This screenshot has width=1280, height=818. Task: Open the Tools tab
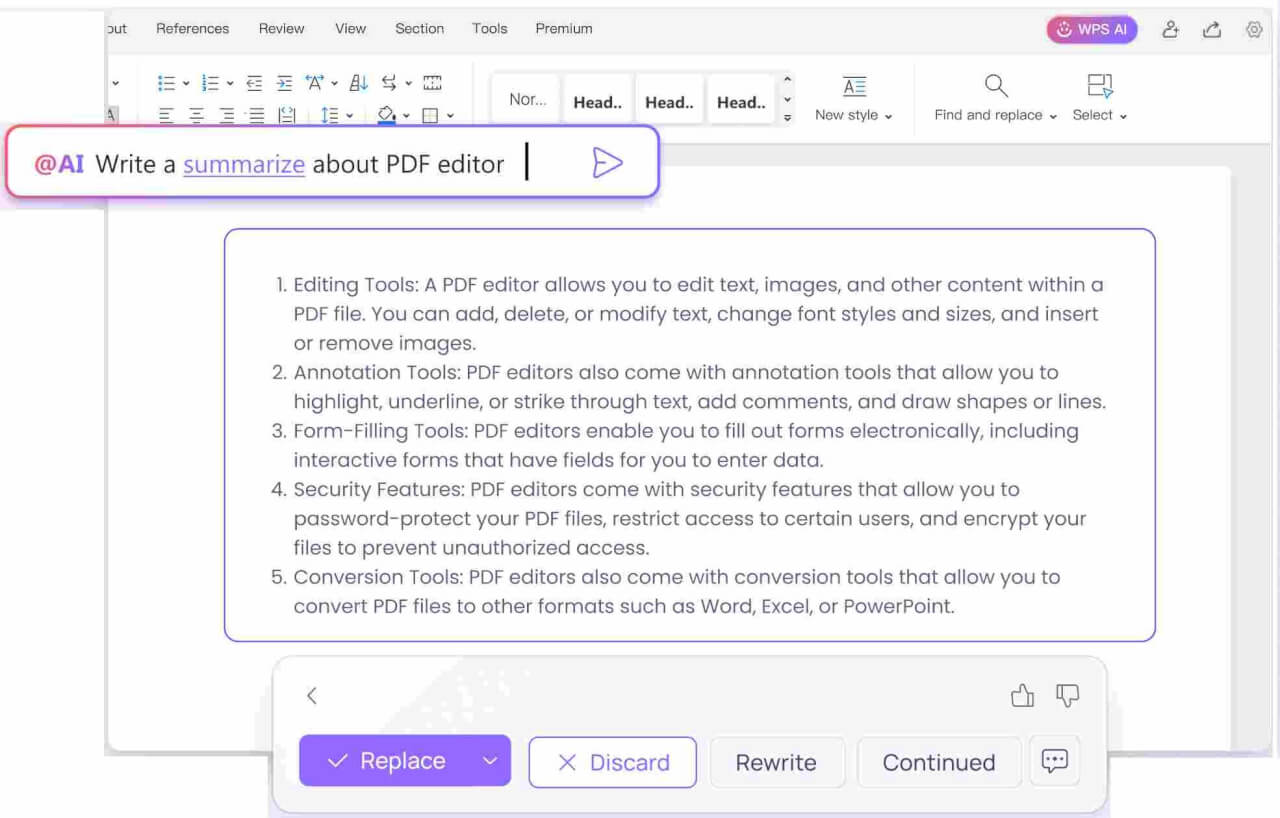[490, 29]
